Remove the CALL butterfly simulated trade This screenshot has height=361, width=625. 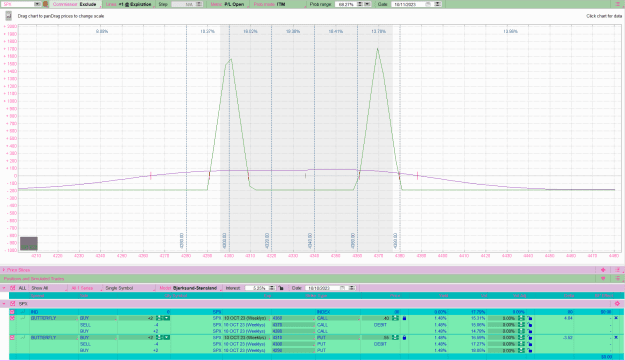click(x=616, y=318)
